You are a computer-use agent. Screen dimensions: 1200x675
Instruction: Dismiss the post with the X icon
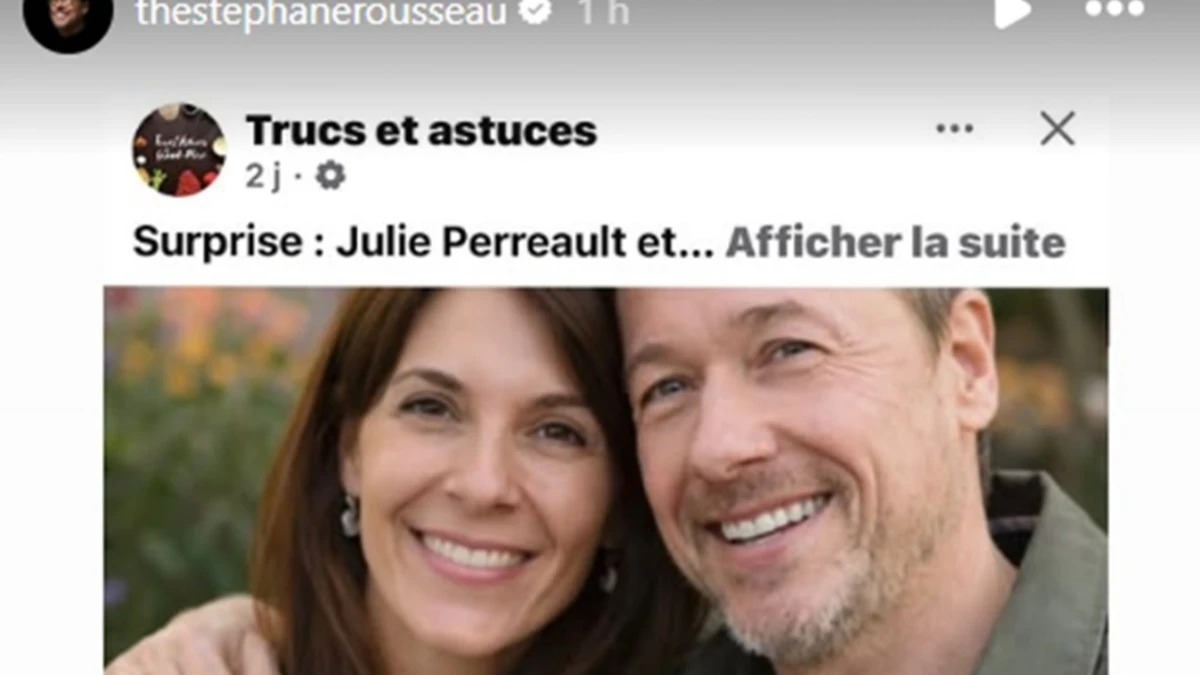[1057, 128]
